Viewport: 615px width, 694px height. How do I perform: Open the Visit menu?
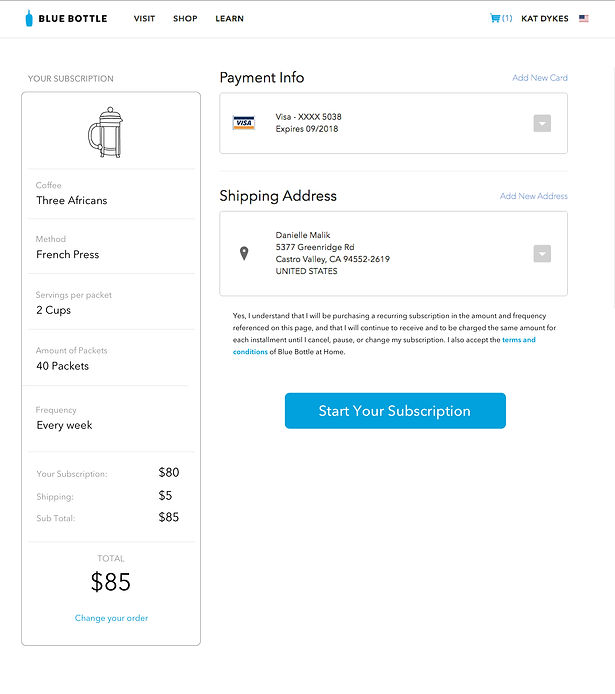click(x=144, y=19)
